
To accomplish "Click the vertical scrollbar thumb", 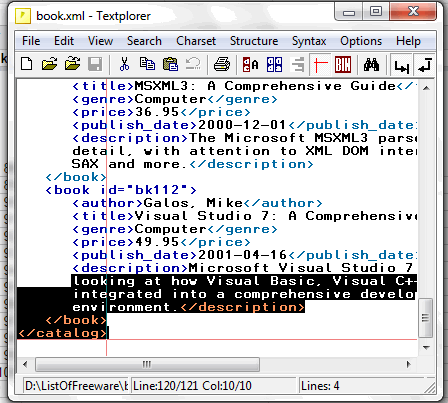I will coord(425,318).
